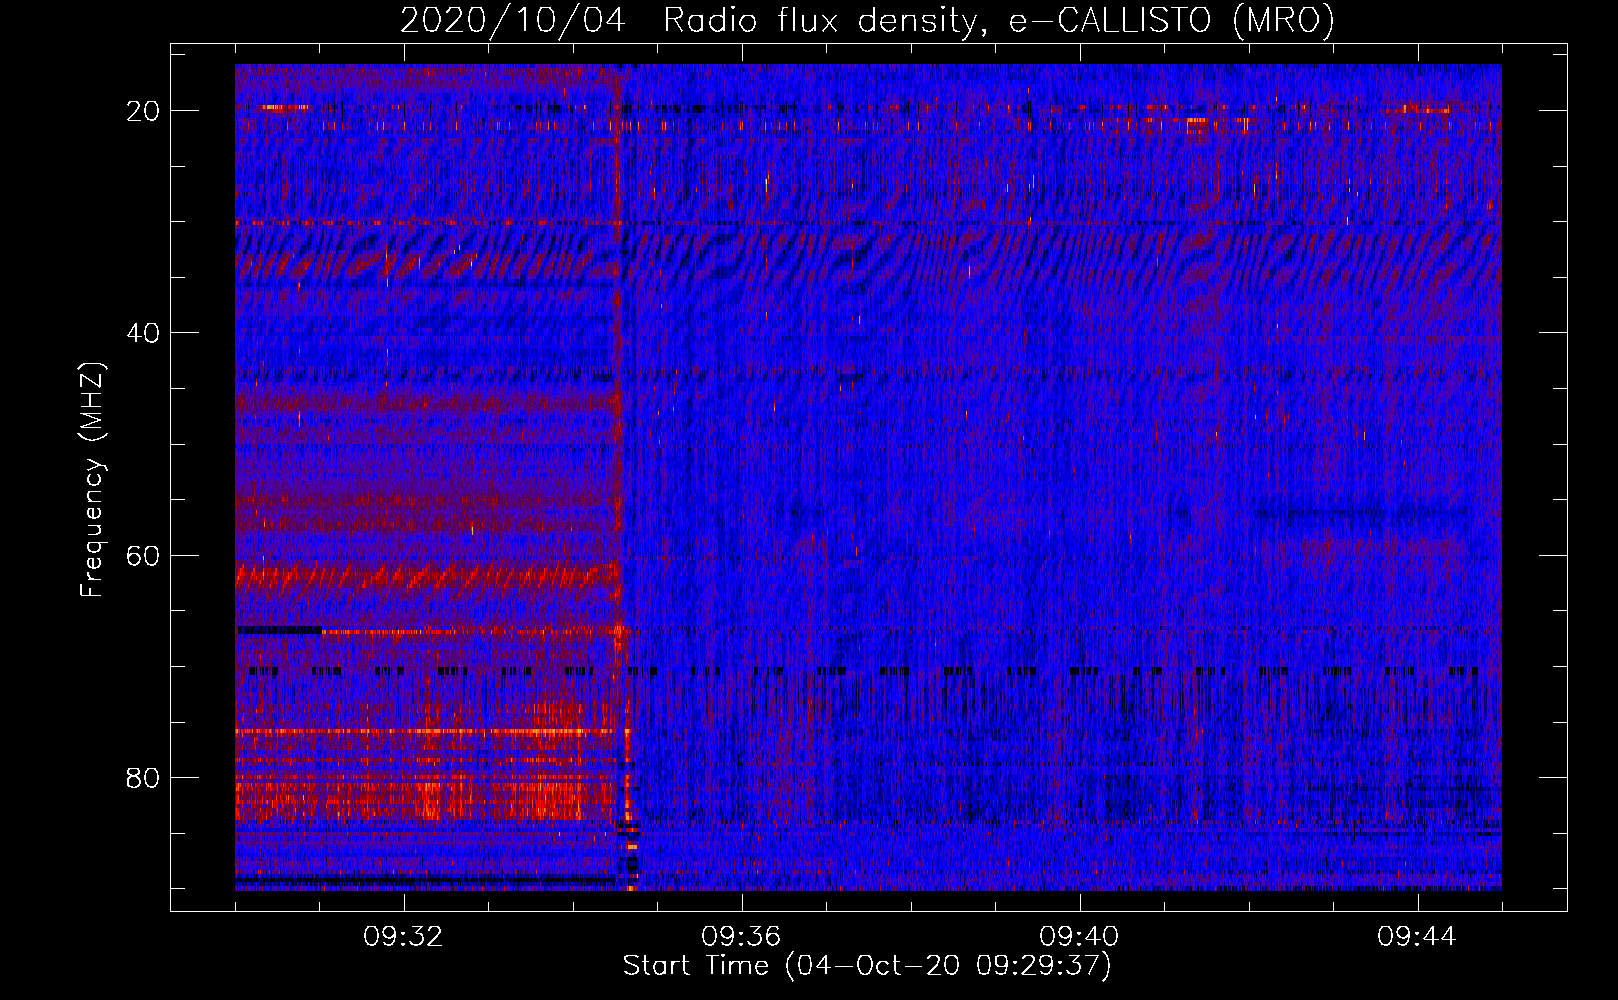Click the 09:32 time tick label
Viewport: 1618px width, 1000px height.
point(403,937)
